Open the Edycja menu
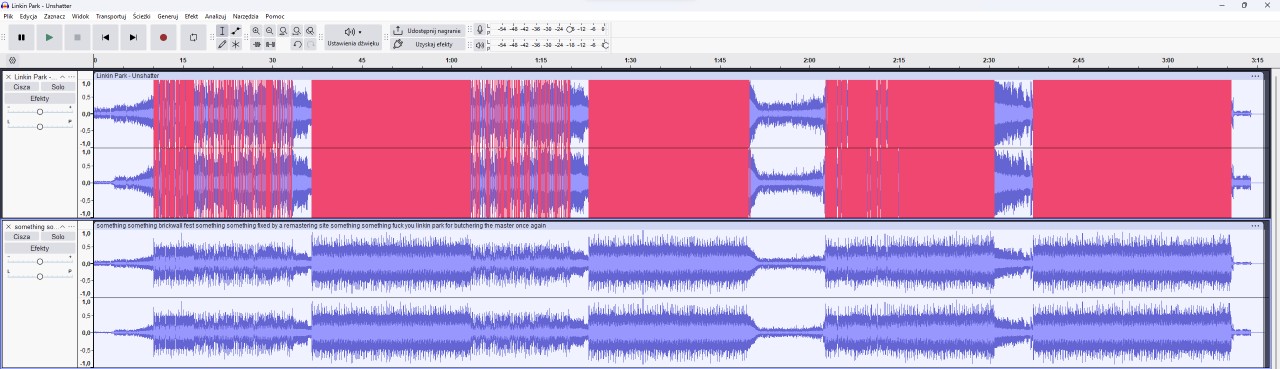Image resolution: width=1280 pixels, height=369 pixels. point(28,16)
